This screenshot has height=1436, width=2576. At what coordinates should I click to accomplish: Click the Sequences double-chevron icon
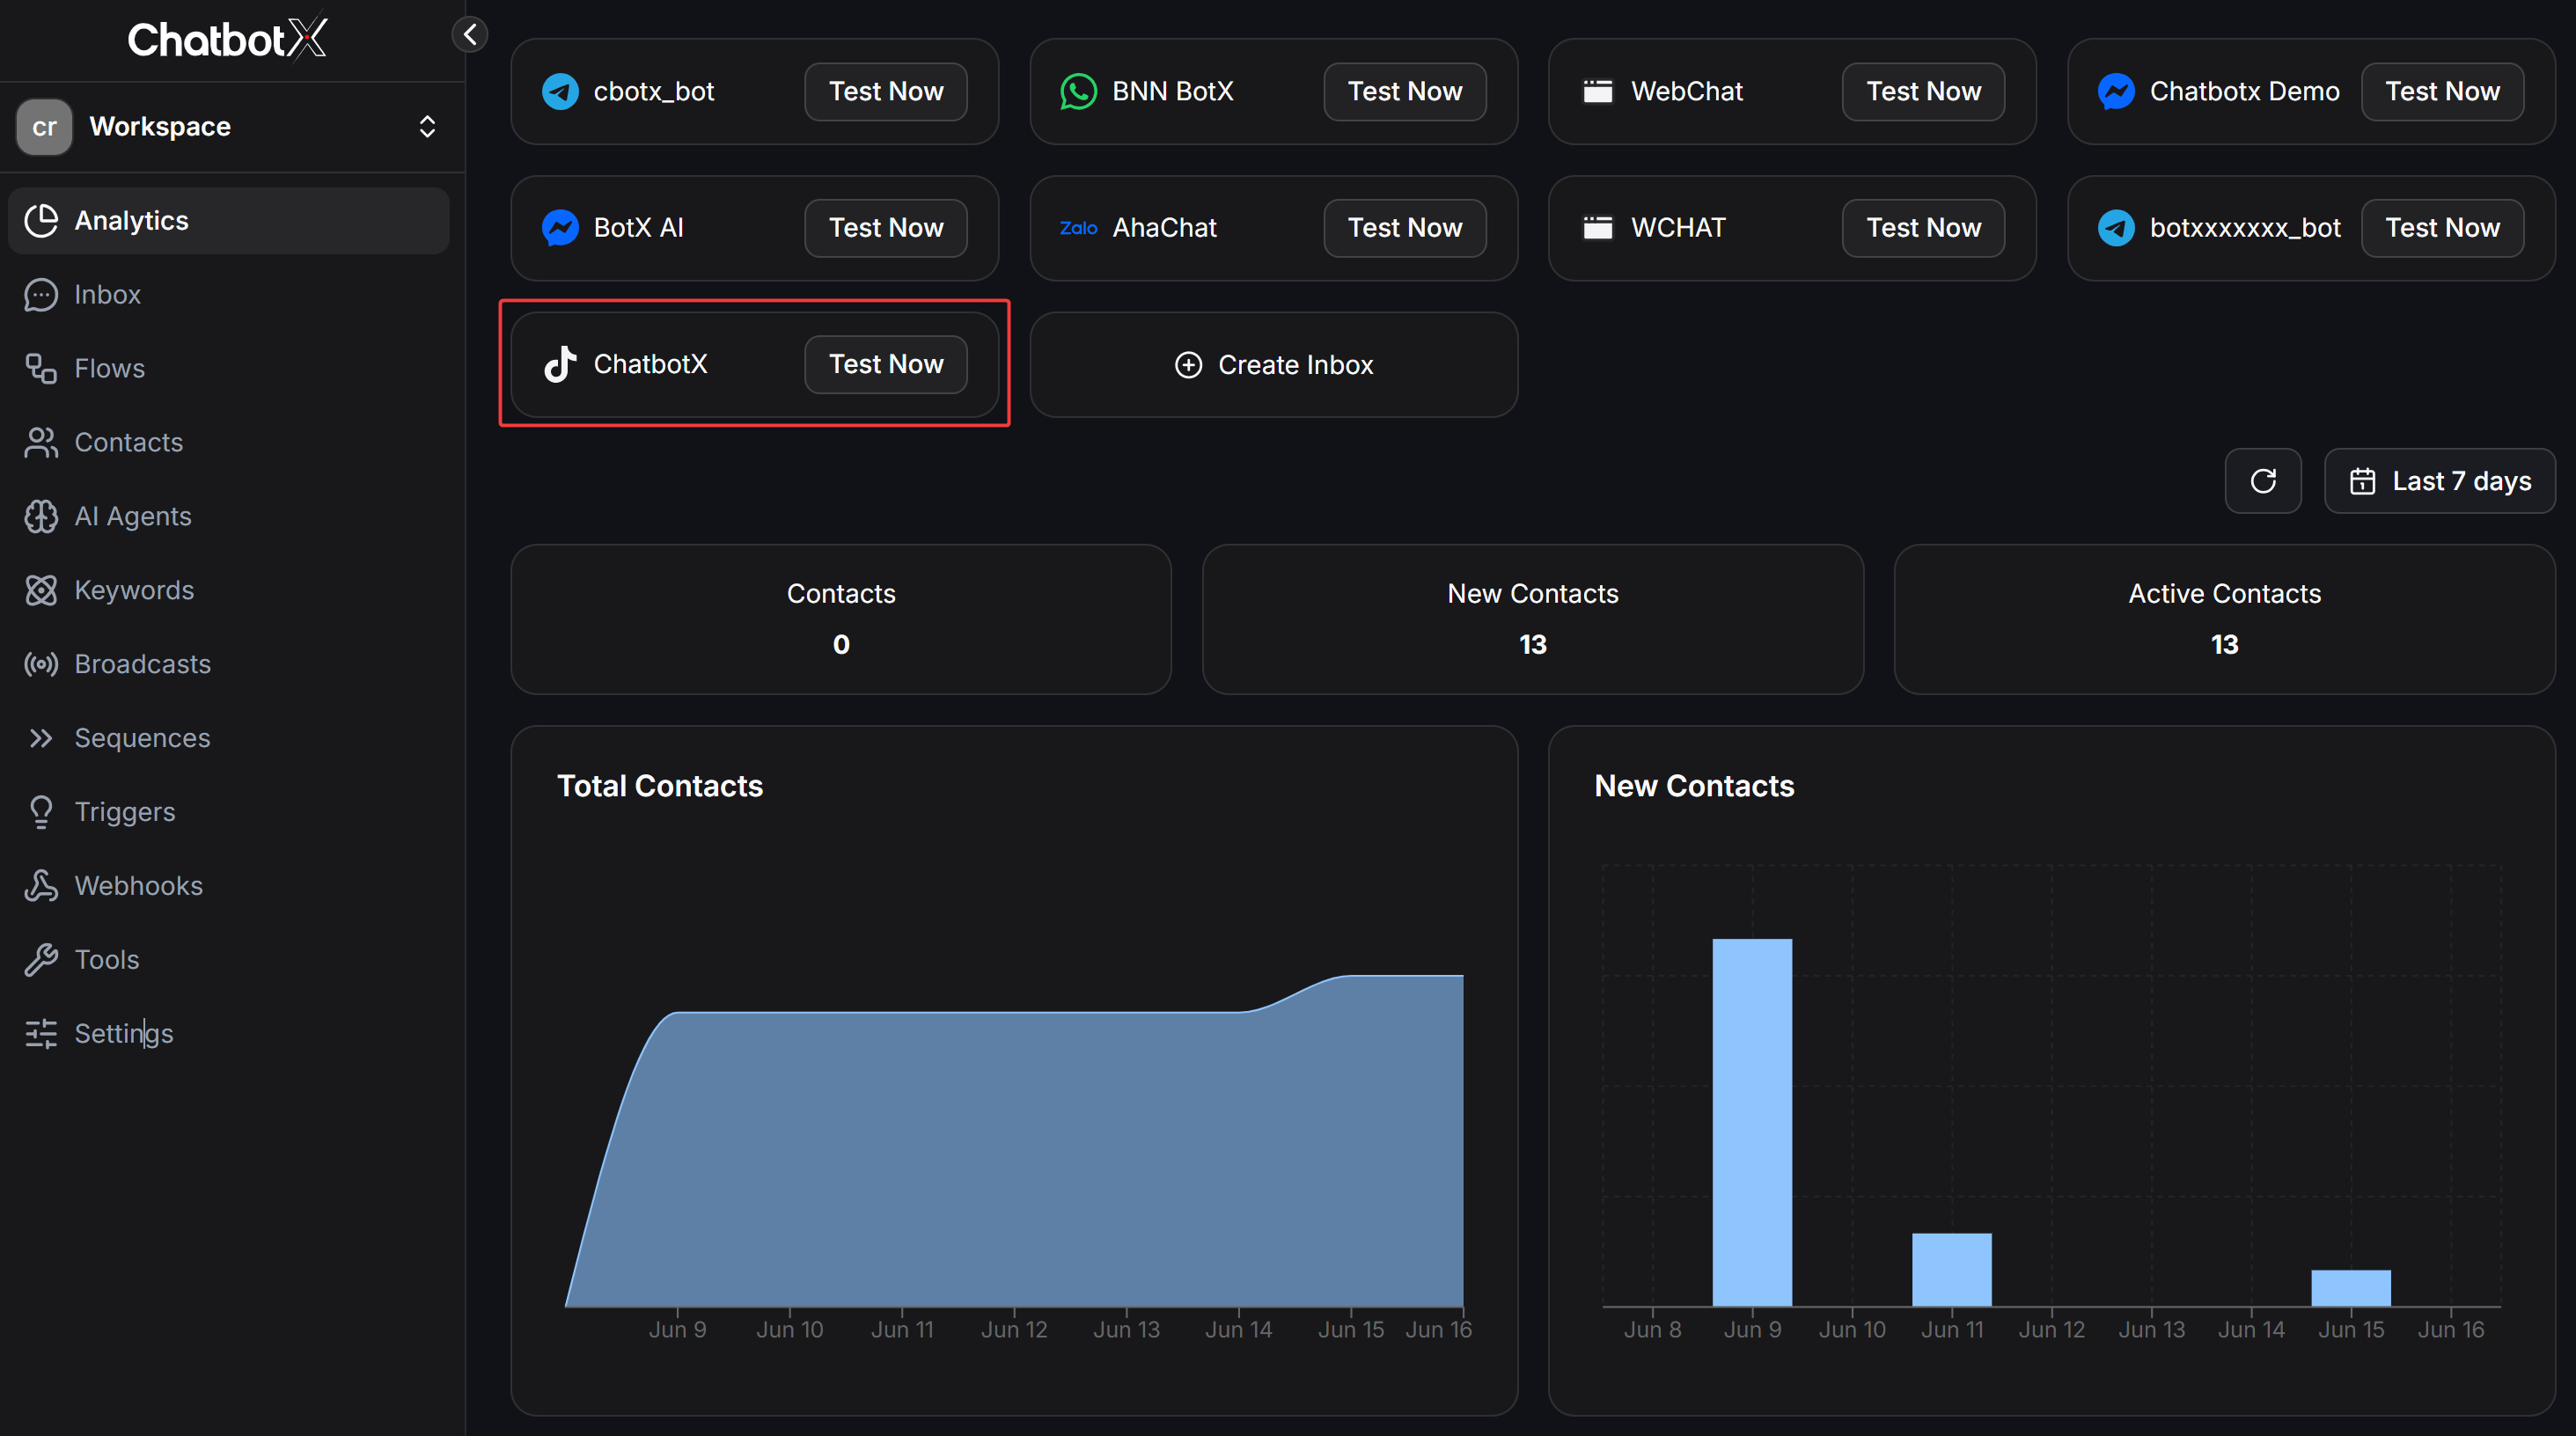pos(41,738)
